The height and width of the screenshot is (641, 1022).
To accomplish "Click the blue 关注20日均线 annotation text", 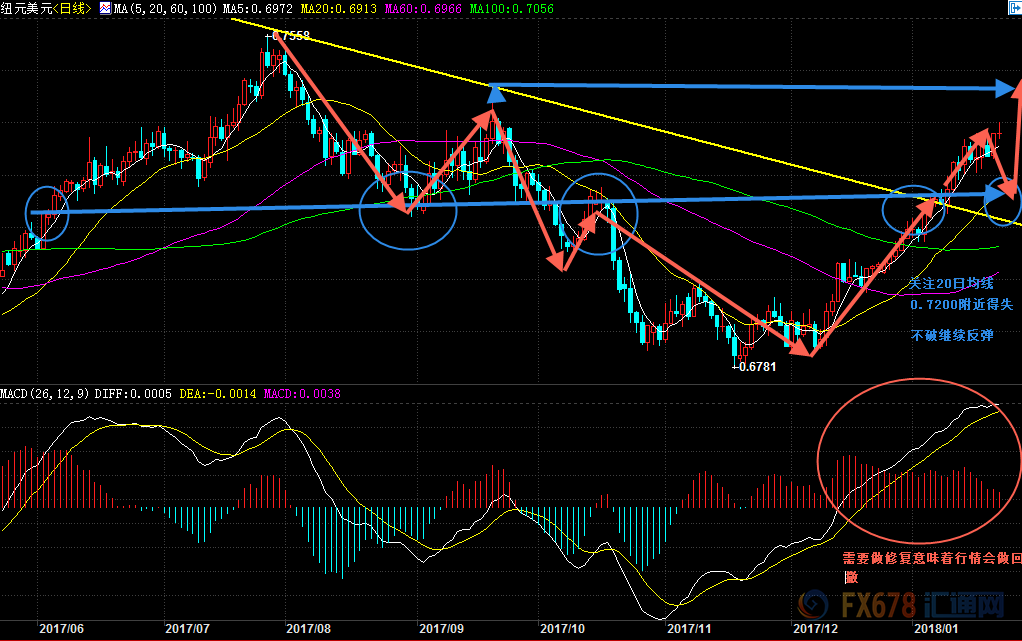I will (955, 284).
